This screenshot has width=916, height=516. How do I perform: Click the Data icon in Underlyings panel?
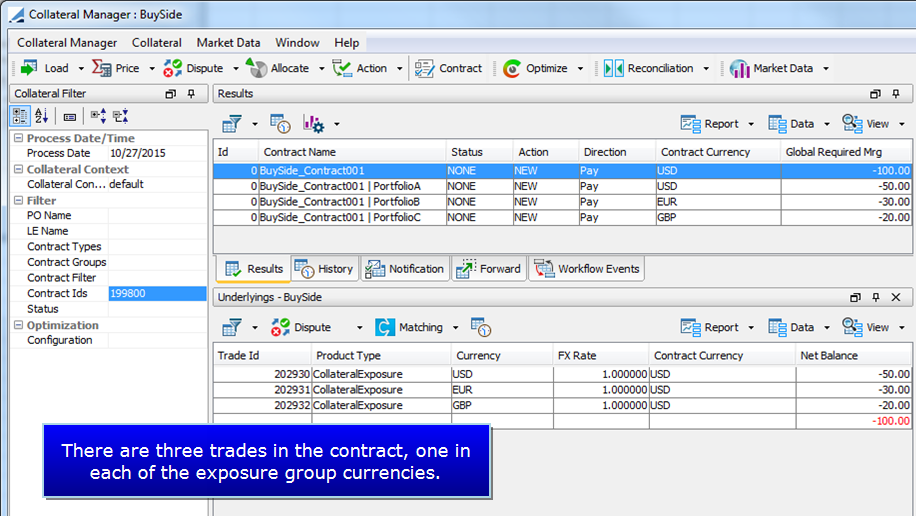click(x=778, y=327)
